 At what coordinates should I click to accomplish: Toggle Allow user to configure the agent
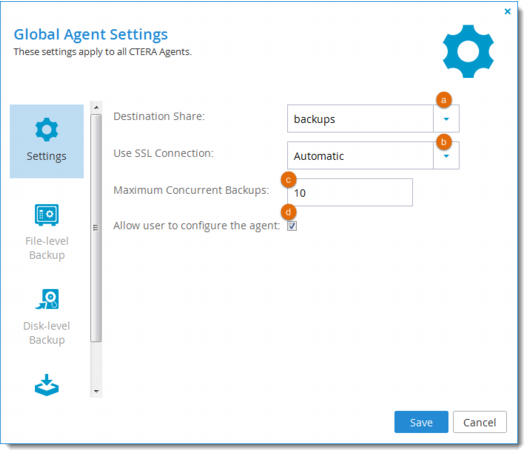coord(292,226)
